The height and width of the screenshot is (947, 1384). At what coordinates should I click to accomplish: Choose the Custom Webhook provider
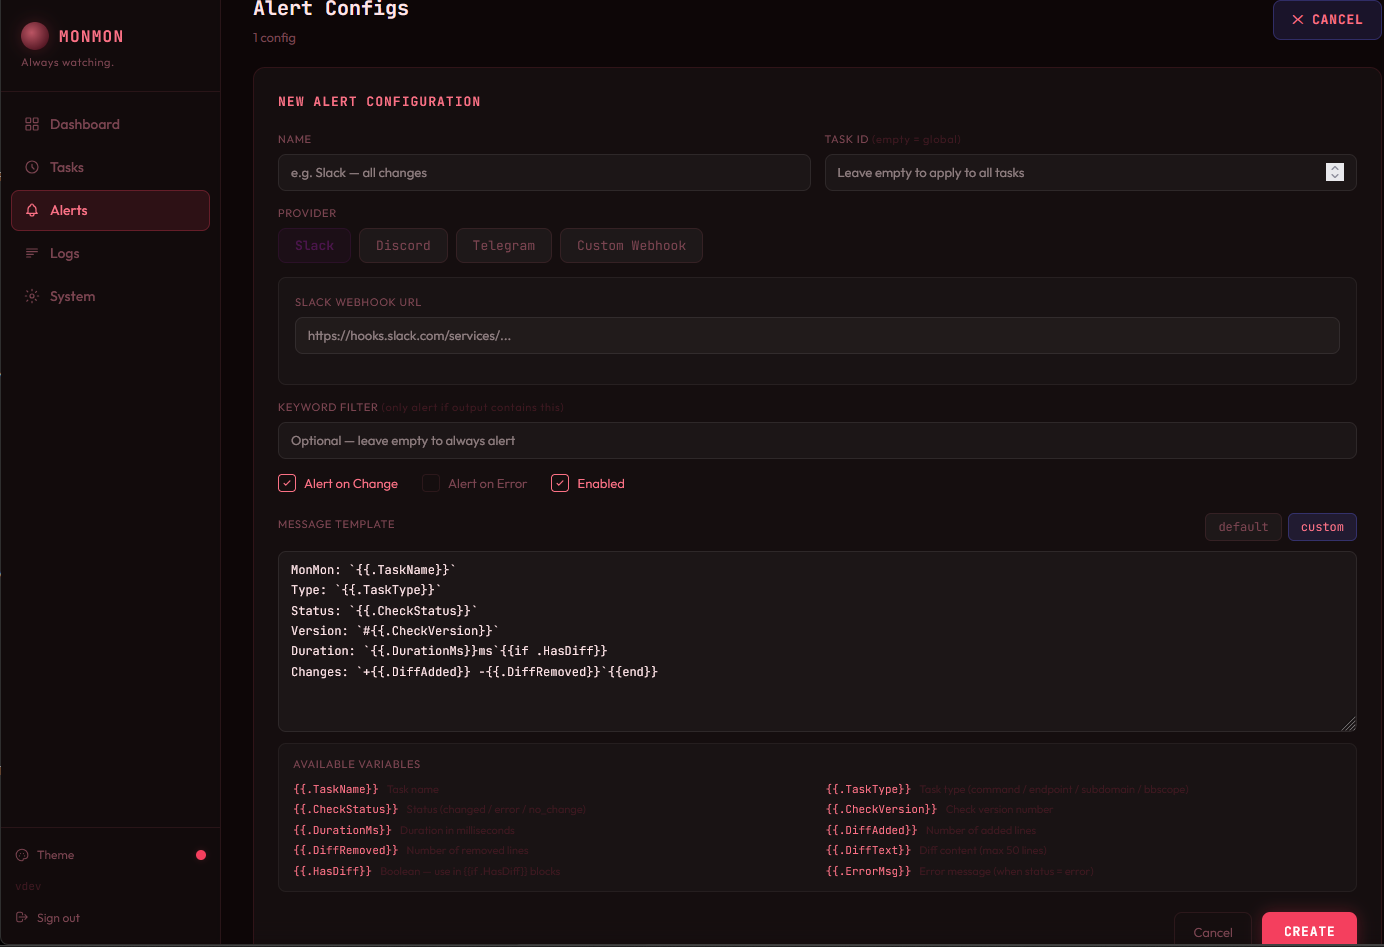[631, 246]
